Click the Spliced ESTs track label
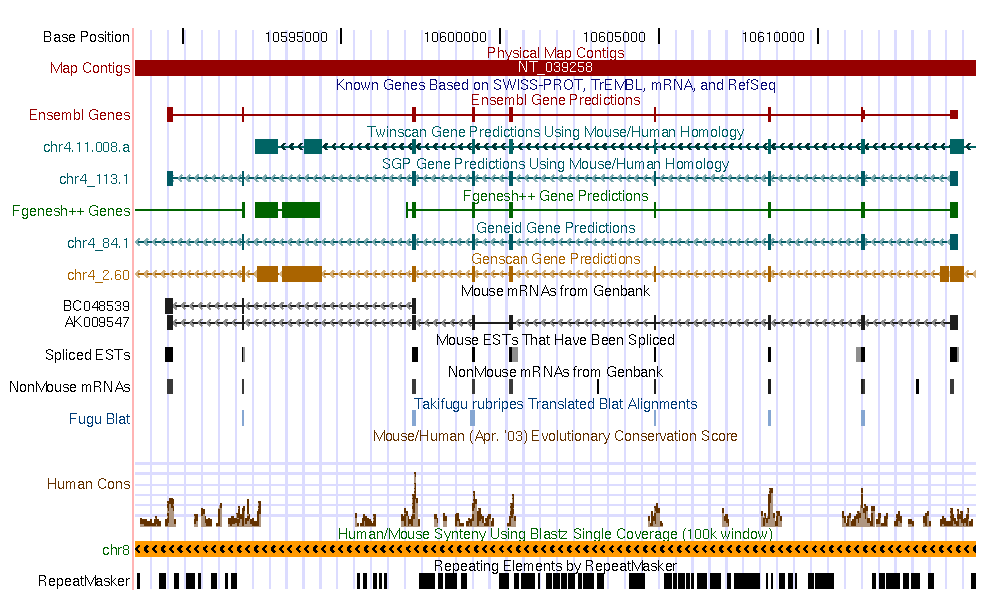The width and height of the screenshot is (988, 592). pos(87,355)
